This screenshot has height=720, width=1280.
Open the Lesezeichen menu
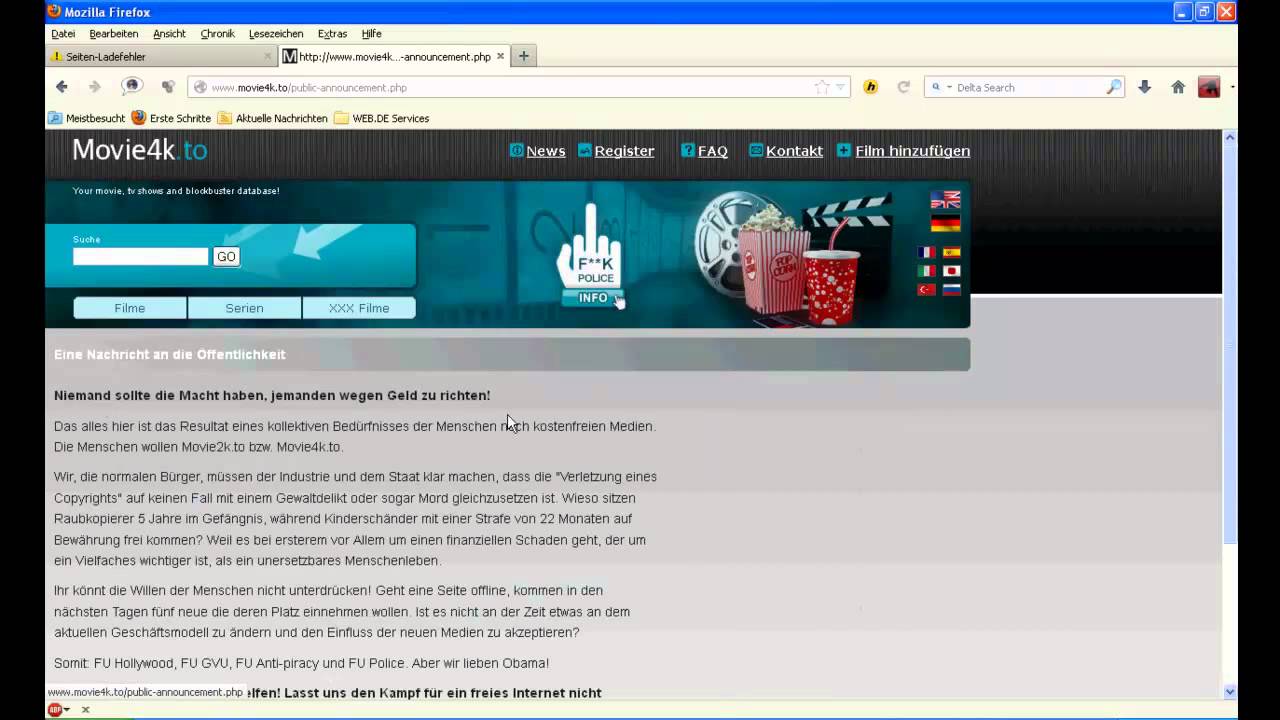[276, 33]
